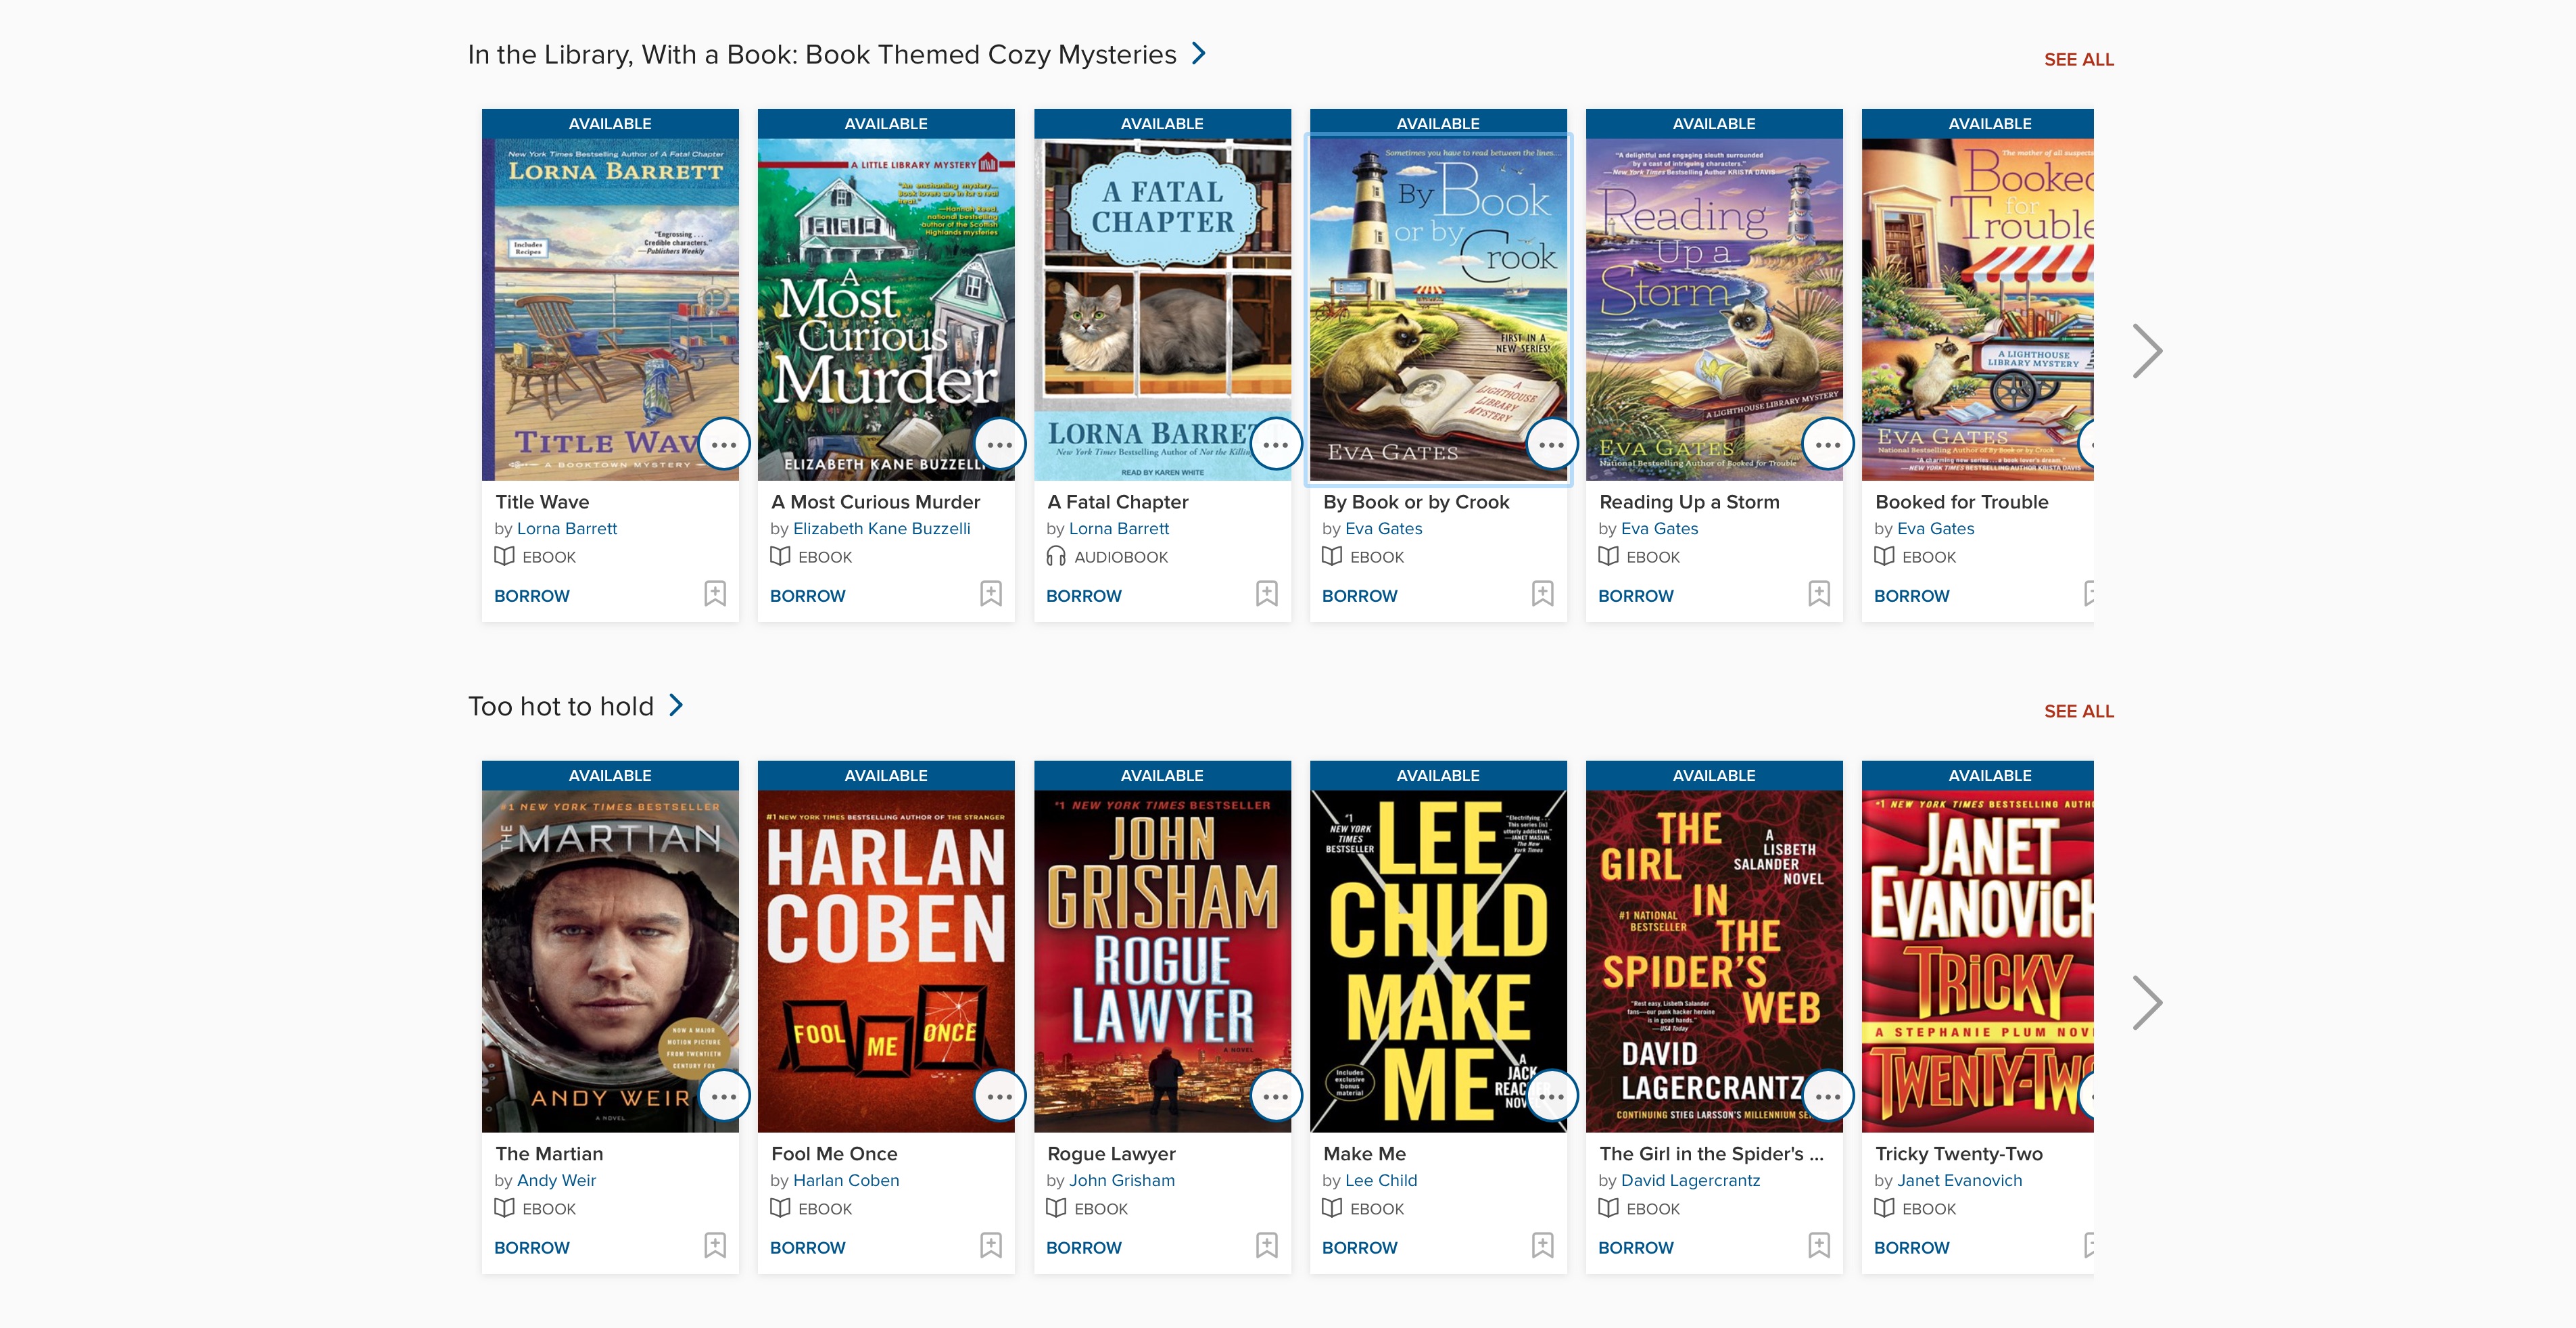Borrow the Title Wave ebook

tap(531, 596)
